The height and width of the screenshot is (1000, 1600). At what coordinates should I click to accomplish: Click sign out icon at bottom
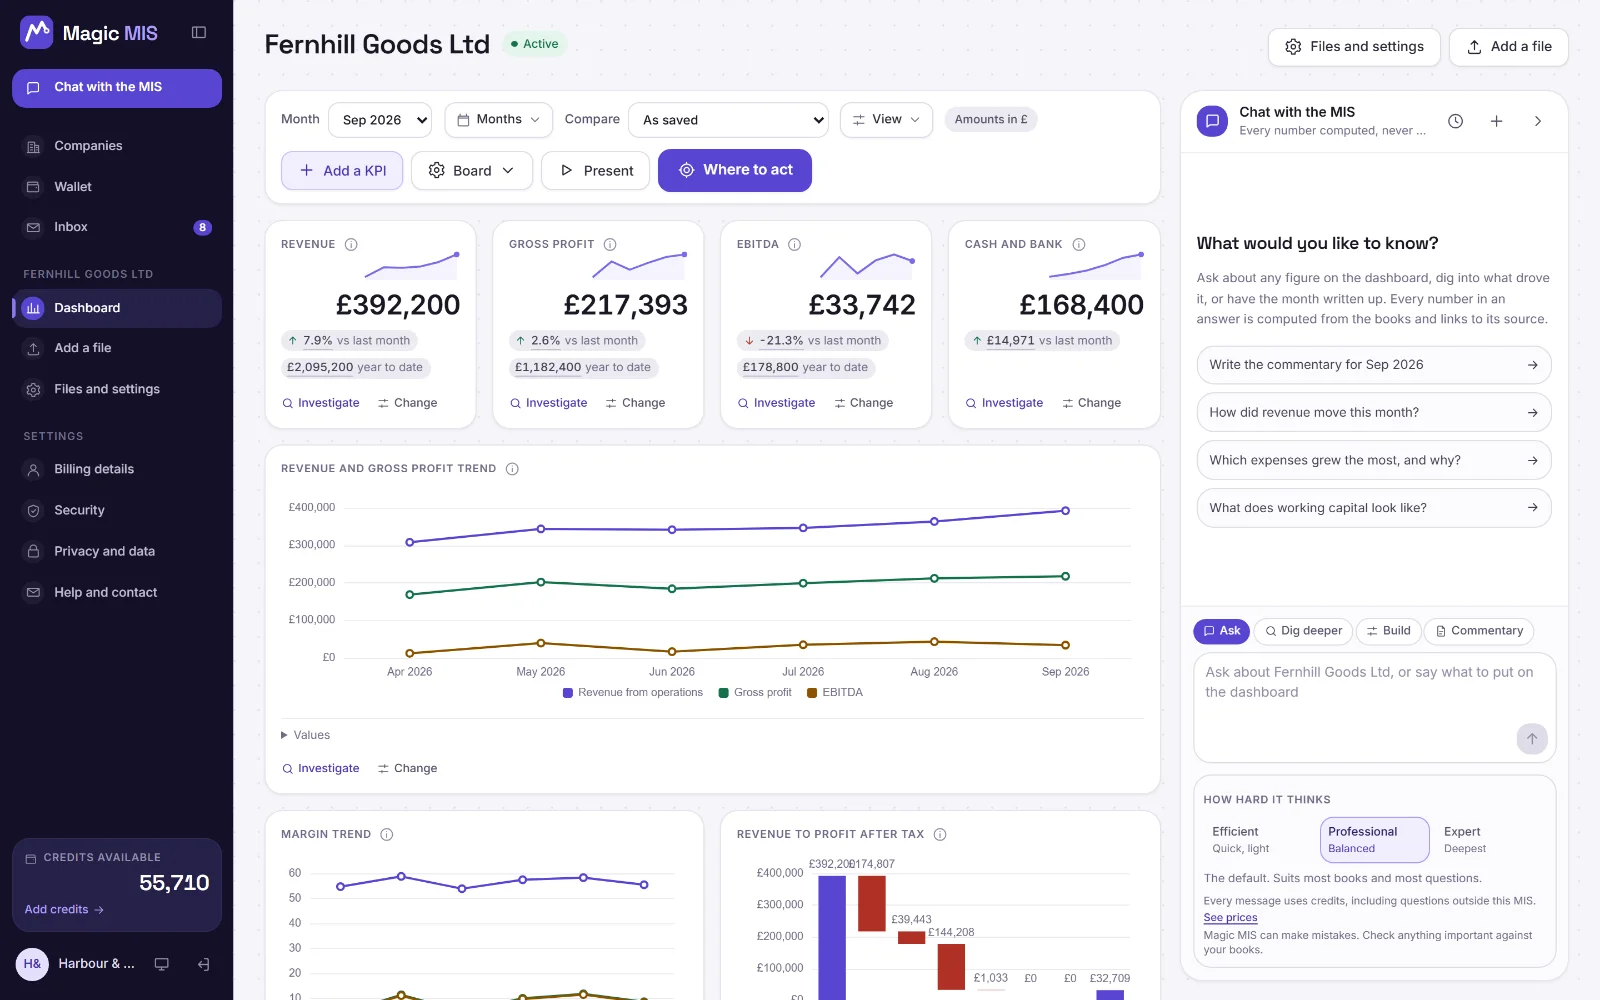click(203, 964)
